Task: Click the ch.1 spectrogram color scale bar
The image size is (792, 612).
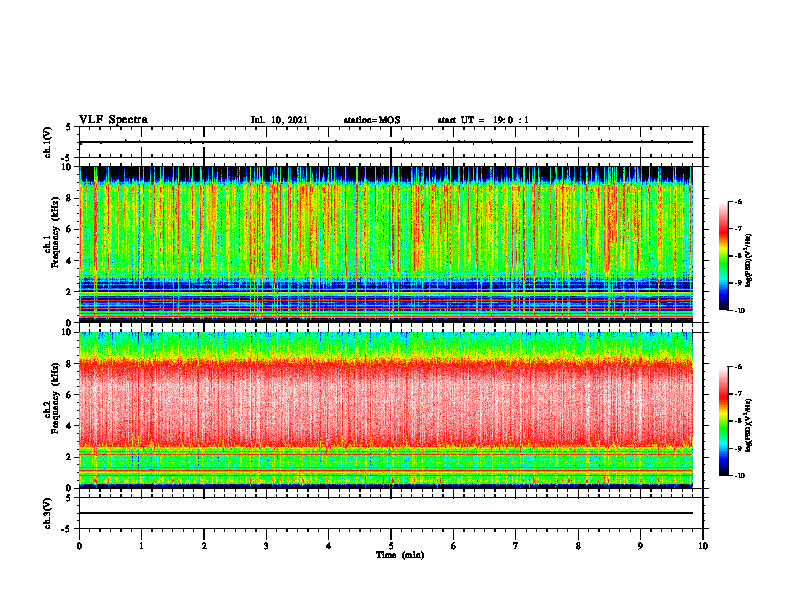Action: tap(723, 256)
